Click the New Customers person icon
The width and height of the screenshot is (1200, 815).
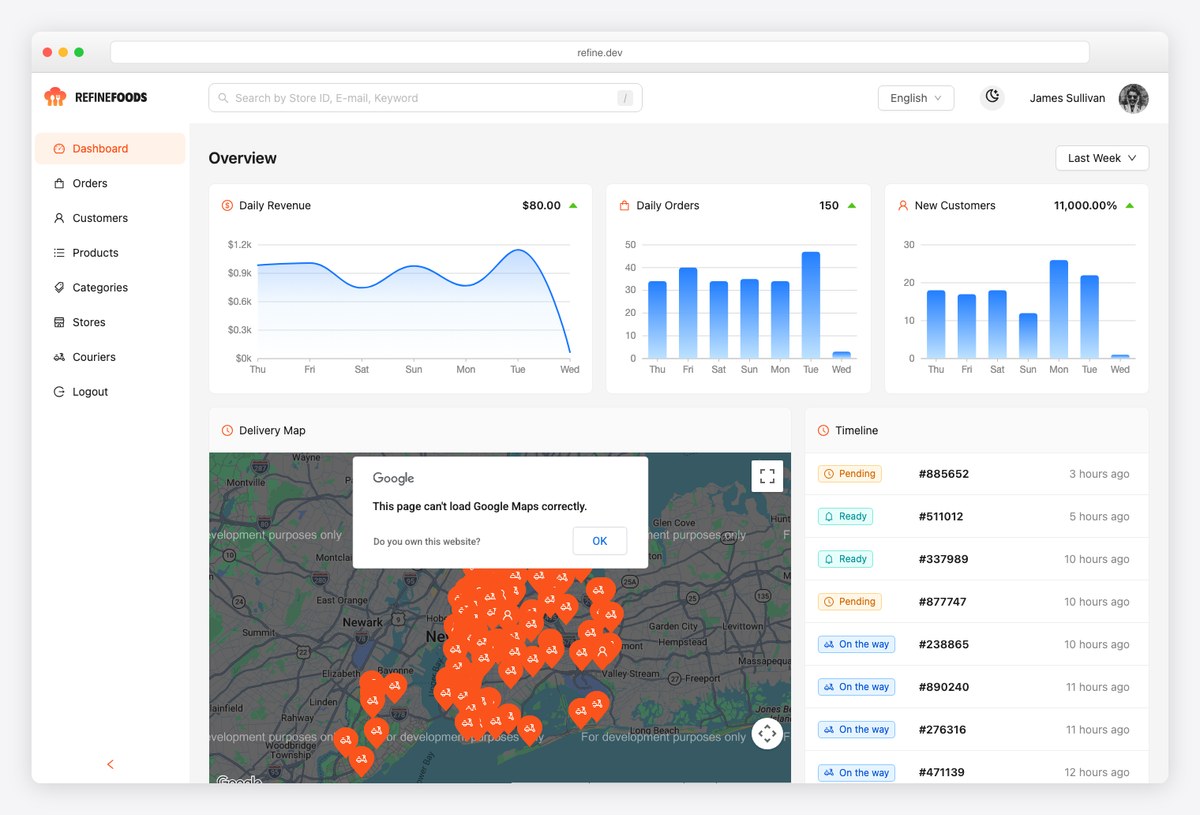903,206
